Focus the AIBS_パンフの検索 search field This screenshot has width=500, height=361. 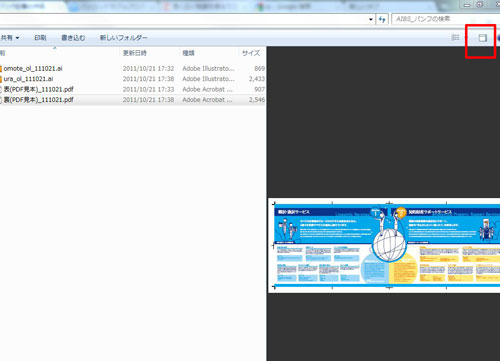click(446, 19)
